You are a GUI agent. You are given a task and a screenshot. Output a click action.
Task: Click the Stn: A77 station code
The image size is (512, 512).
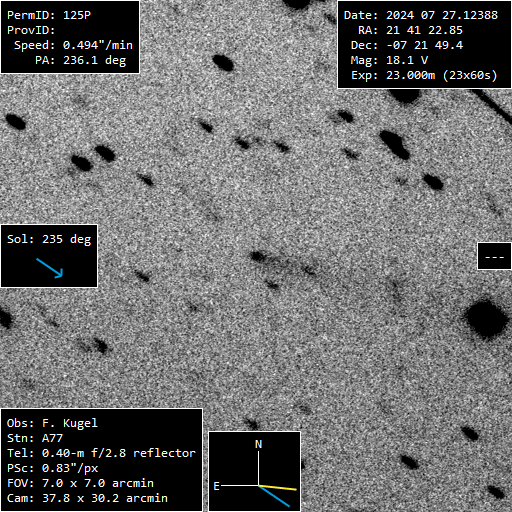[35, 438]
